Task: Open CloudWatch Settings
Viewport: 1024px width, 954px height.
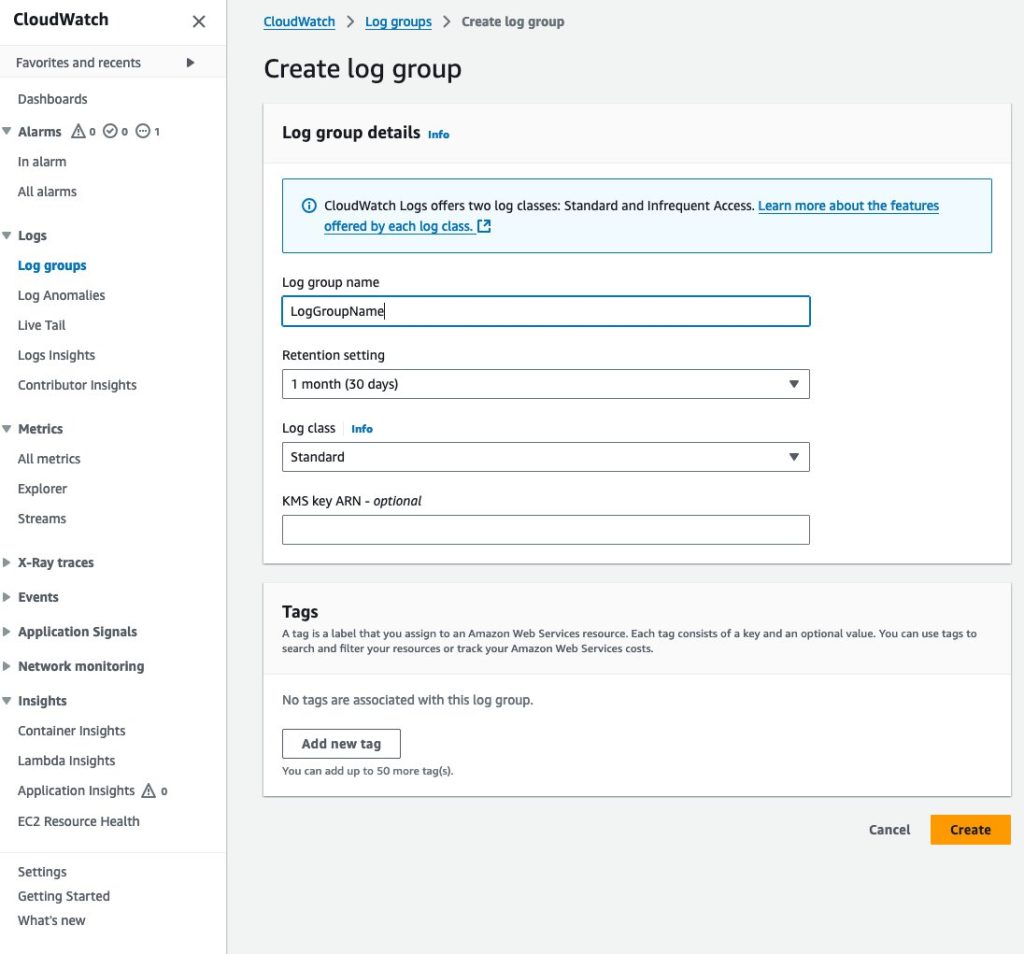Action: 42,872
